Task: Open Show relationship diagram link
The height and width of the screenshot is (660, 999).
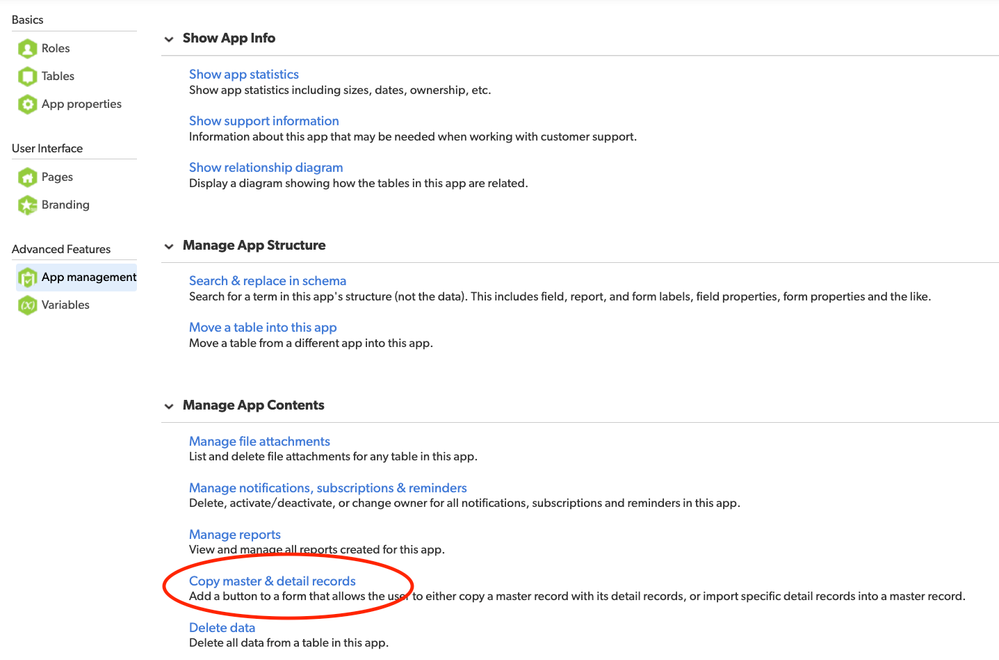Action: coord(266,168)
